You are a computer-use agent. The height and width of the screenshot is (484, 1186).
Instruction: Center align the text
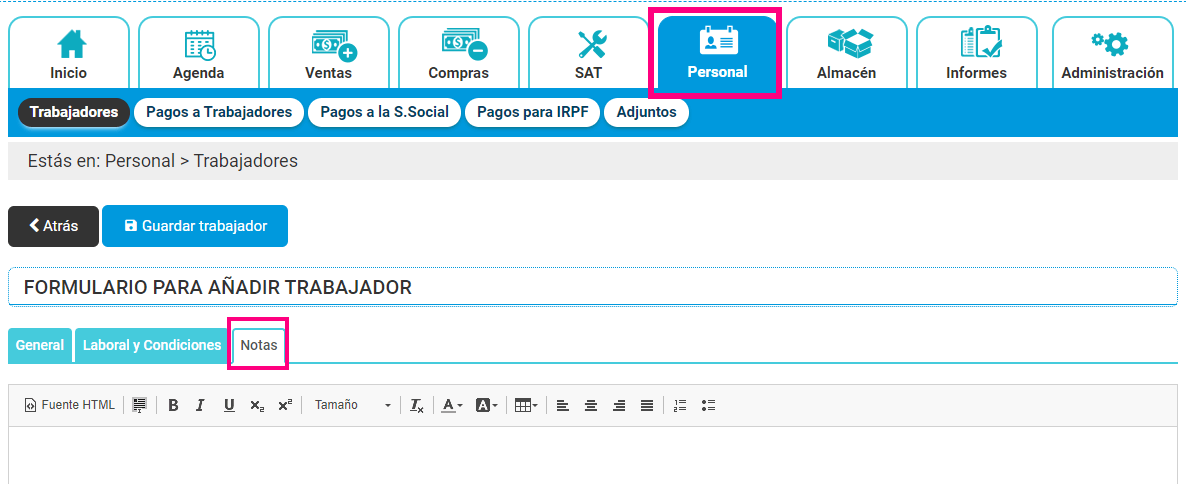coord(591,405)
